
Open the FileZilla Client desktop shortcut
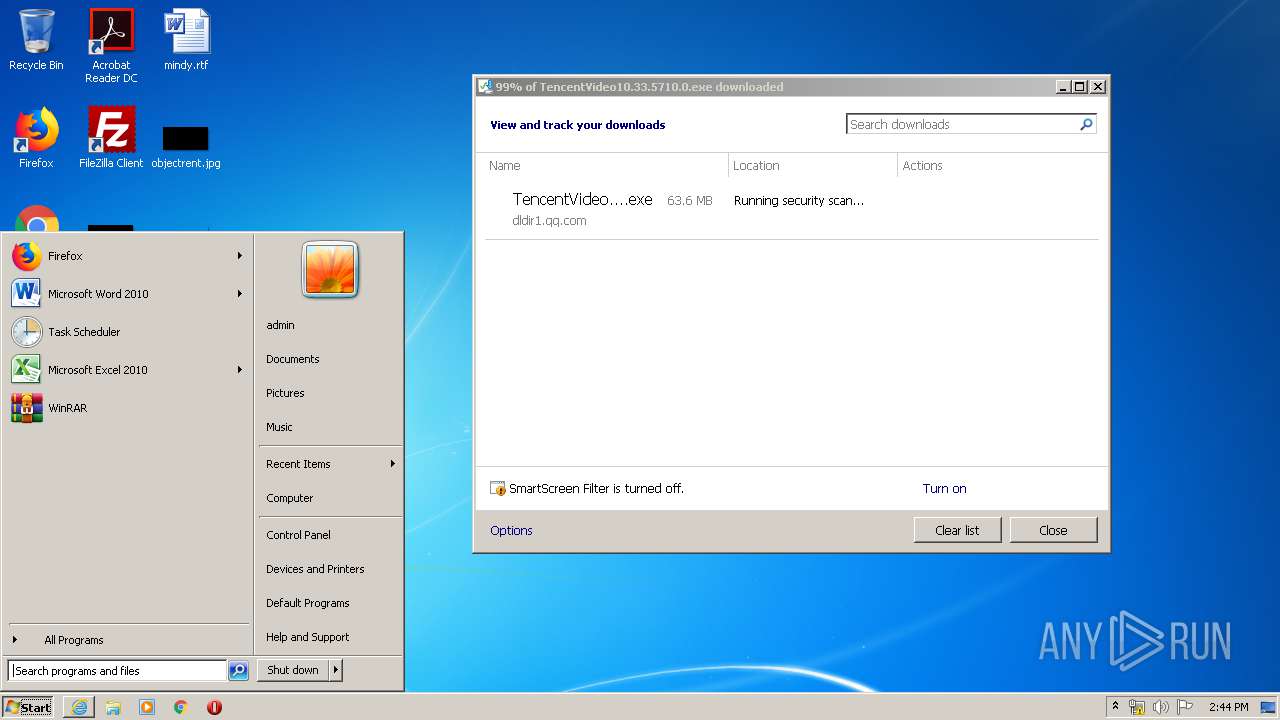click(x=111, y=138)
